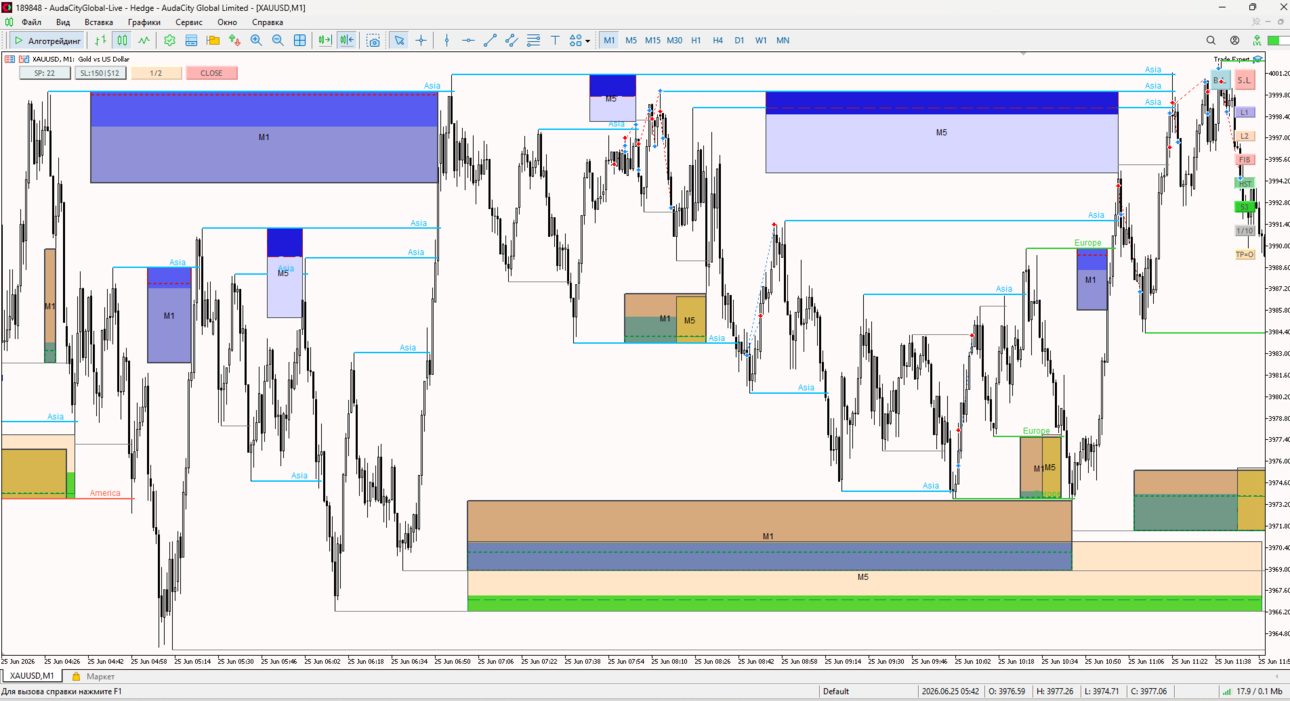
Task: Select the arrow cursor tool
Action: pyautogui.click(x=399, y=40)
